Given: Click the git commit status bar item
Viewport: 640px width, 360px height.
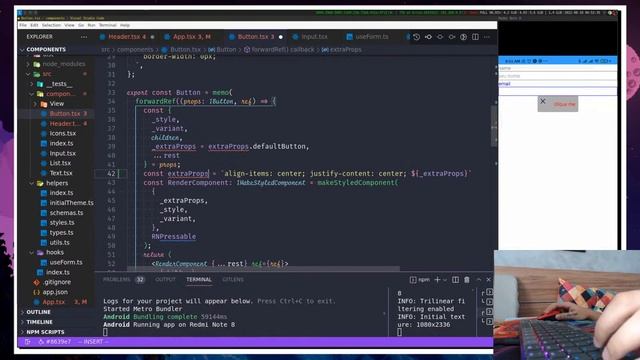Looking at the screenshot, I should tap(55, 342).
